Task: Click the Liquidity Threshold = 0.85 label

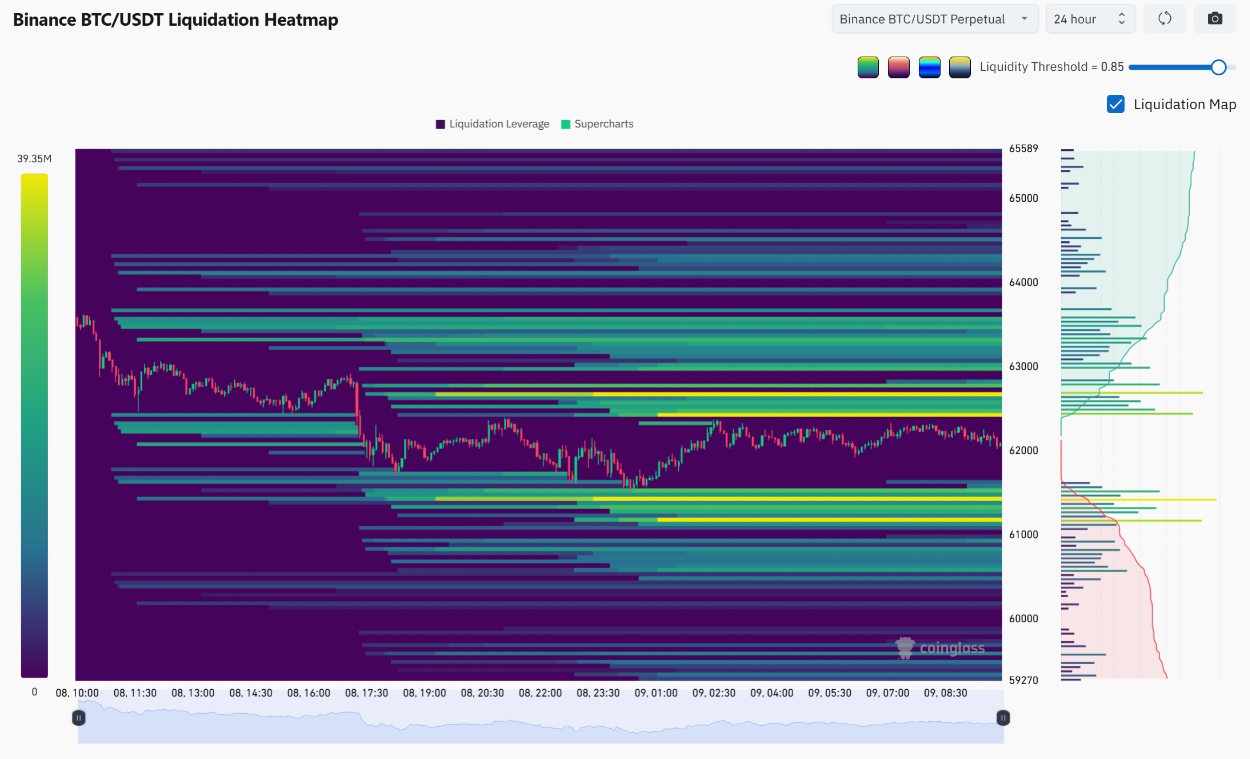Action: click(1052, 67)
